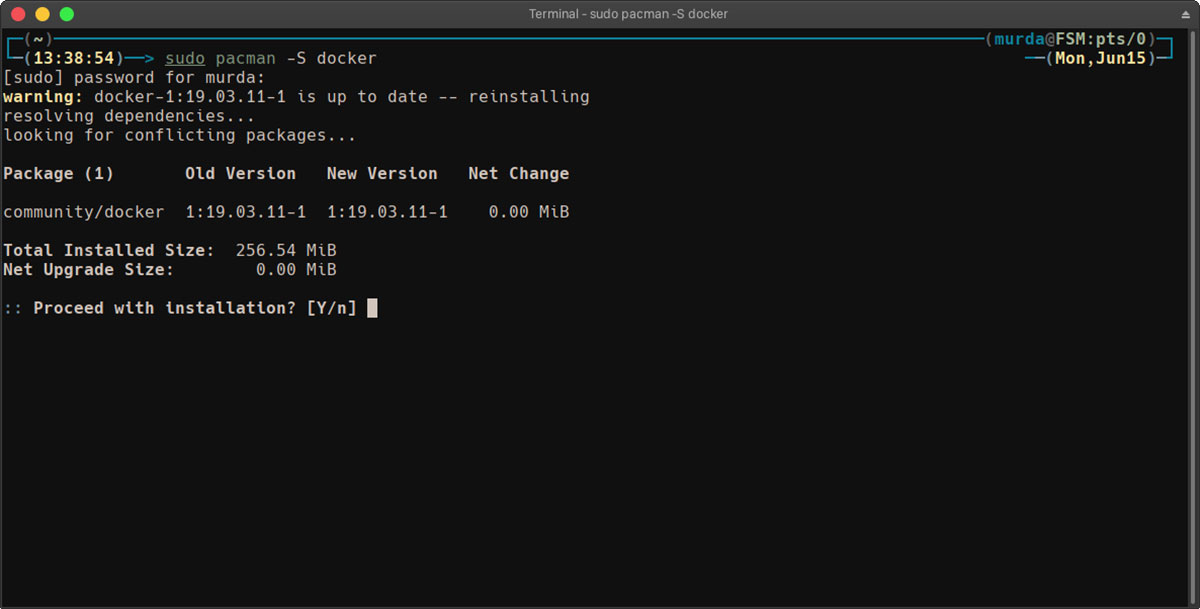Click the yellow minimize window button
Image resolution: width=1200 pixels, height=609 pixels.
(41, 14)
